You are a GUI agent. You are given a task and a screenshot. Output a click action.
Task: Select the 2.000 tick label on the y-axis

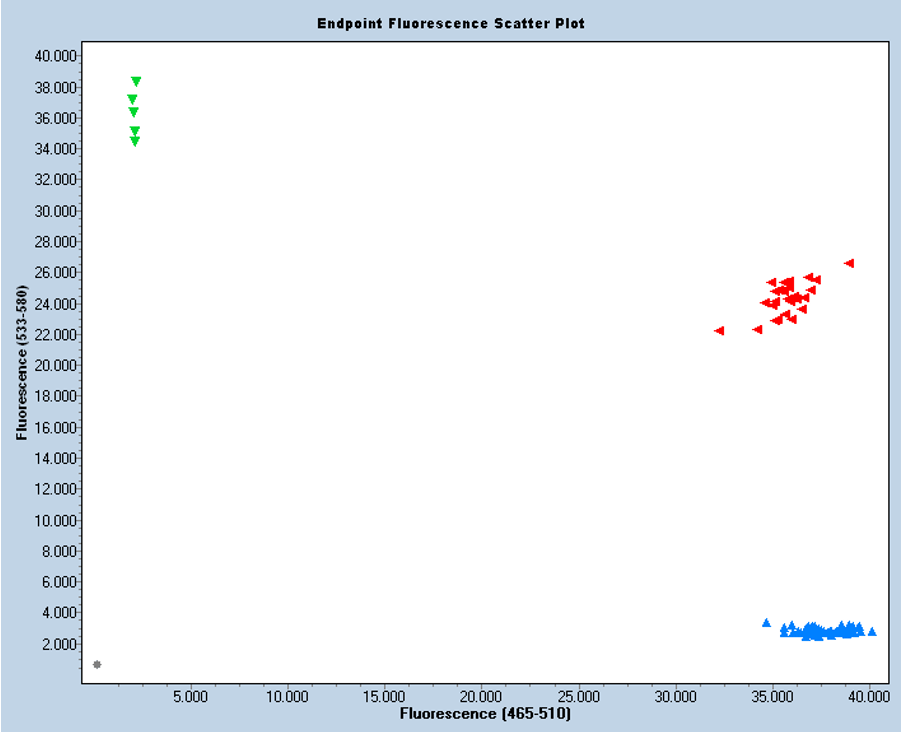tap(58, 643)
